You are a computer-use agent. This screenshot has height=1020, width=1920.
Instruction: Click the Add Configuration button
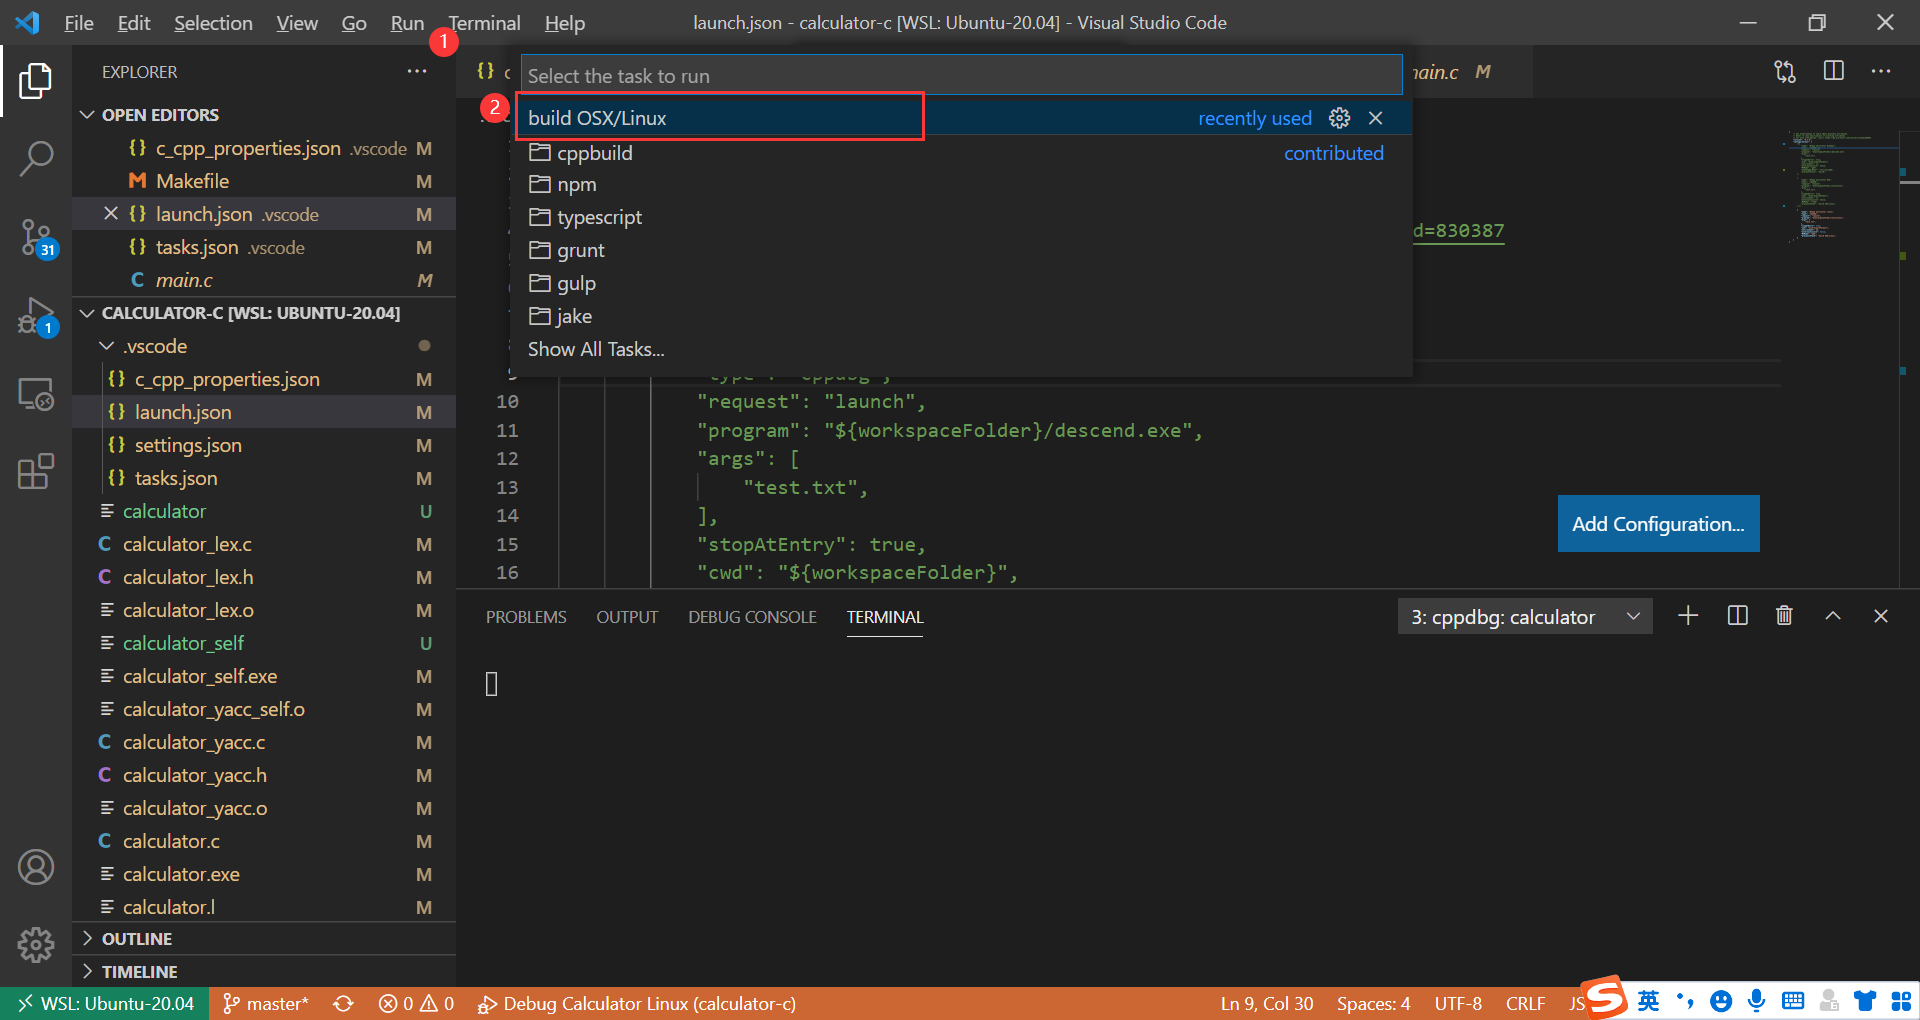(1657, 523)
